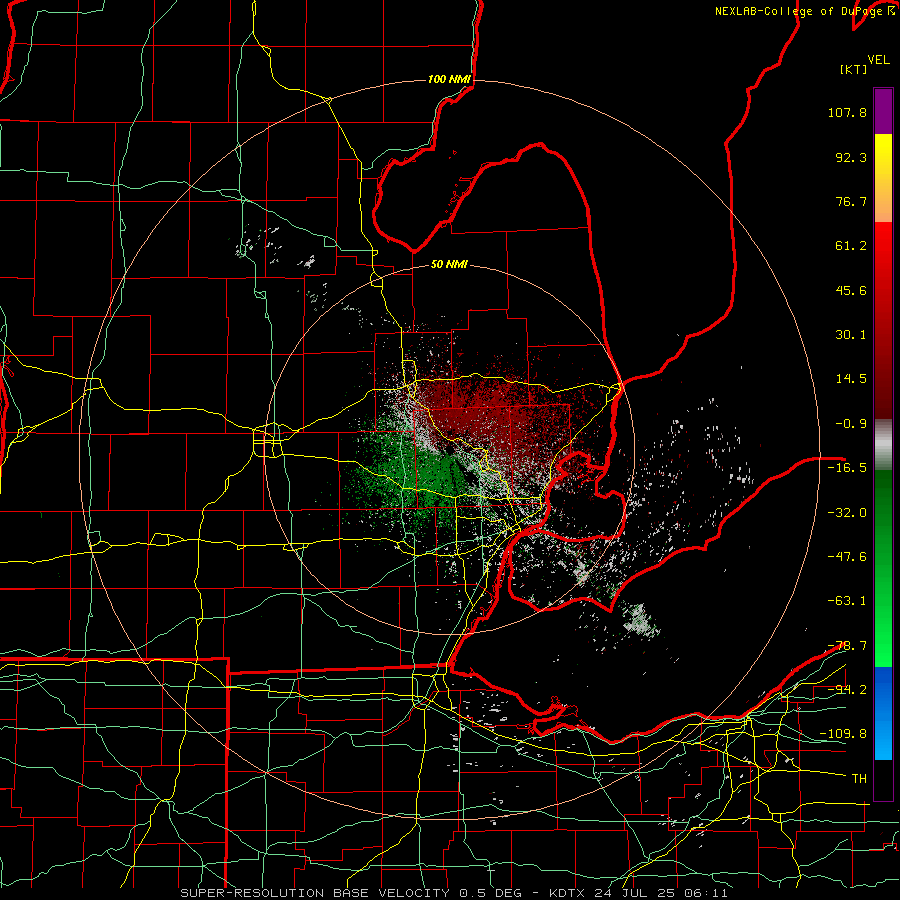900x900 pixels.
Task: Click the -109.8 velocity scale value
Action: coord(843,734)
